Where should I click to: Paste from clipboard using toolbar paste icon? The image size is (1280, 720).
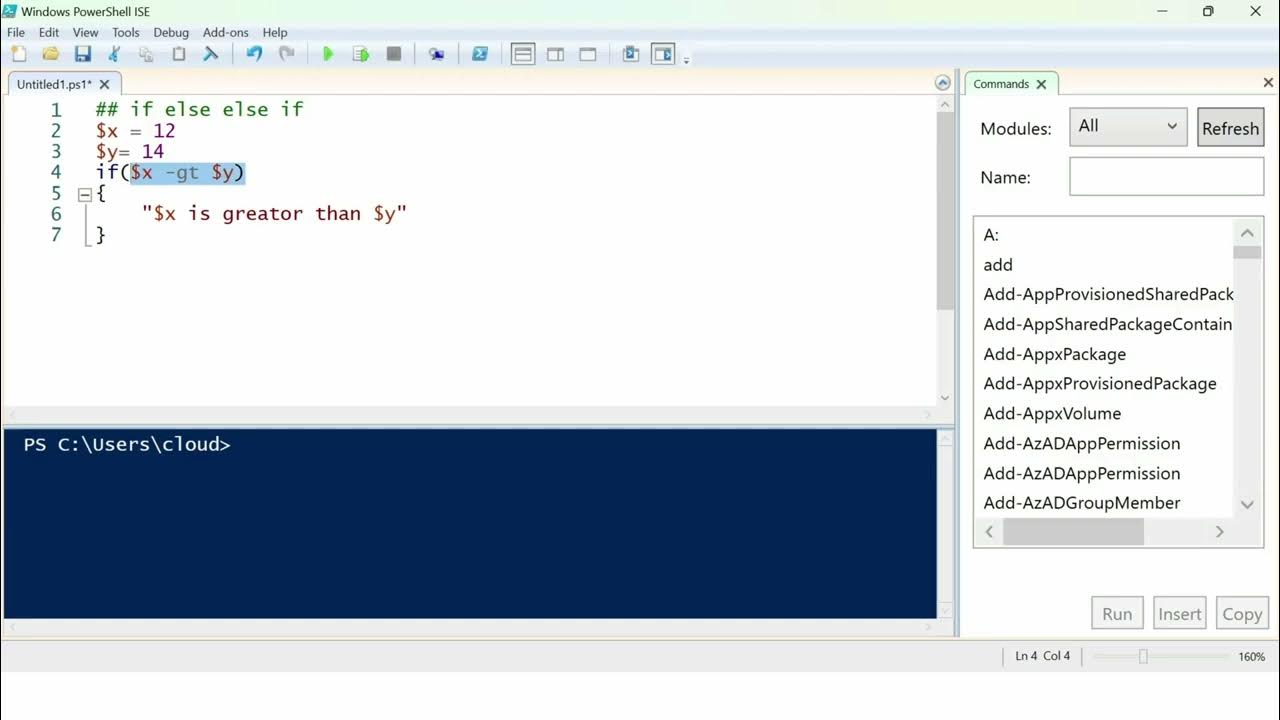pyautogui.click(x=179, y=54)
